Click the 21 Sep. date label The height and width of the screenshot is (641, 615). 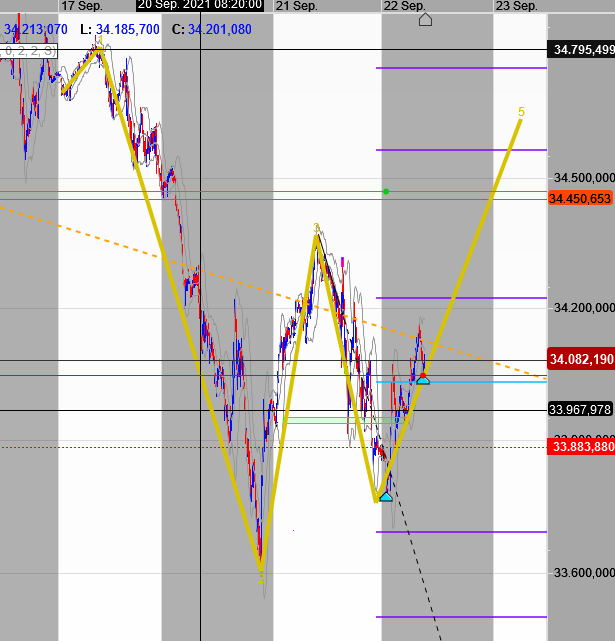[296, 6]
